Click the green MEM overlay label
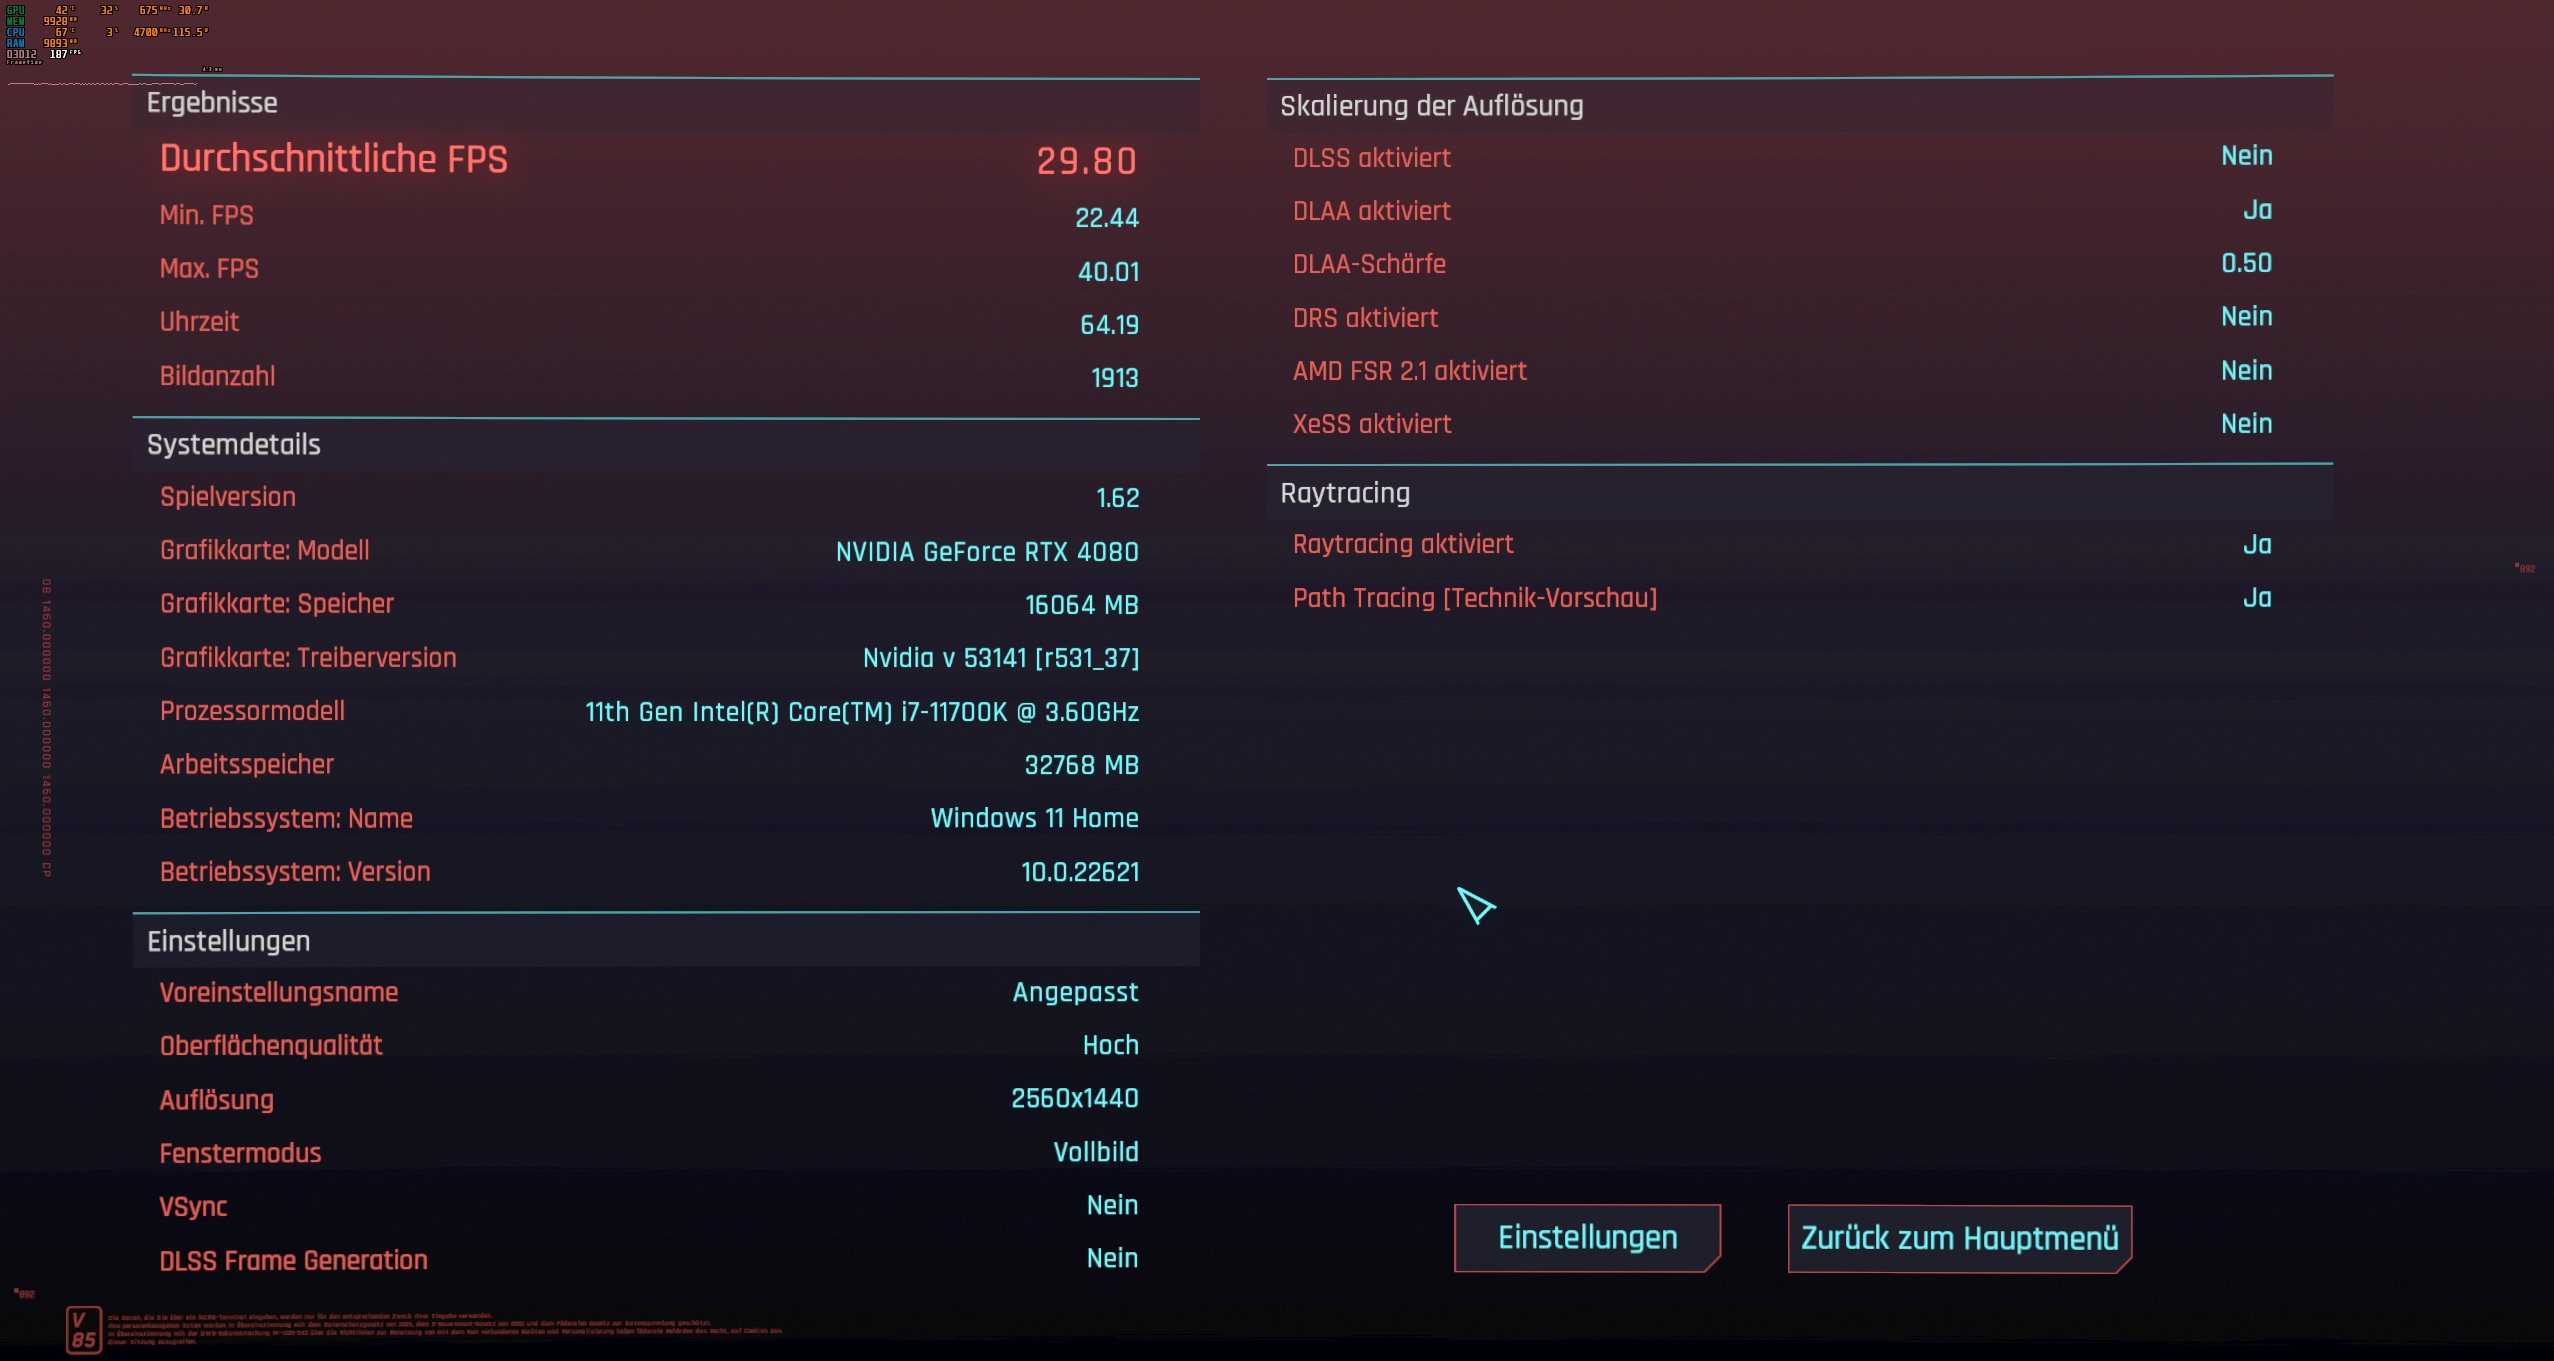 pyautogui.click(x=15, y=21)
